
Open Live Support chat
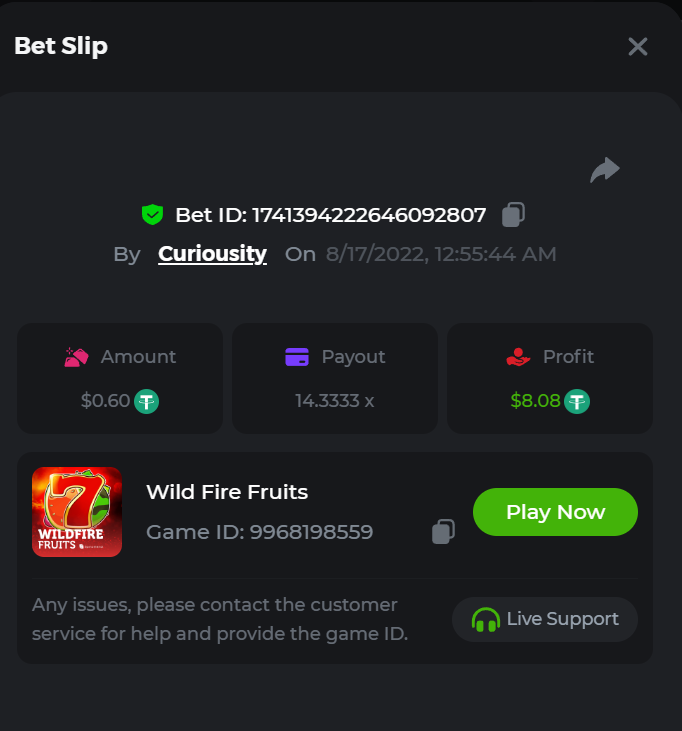[x=545, y=619]
